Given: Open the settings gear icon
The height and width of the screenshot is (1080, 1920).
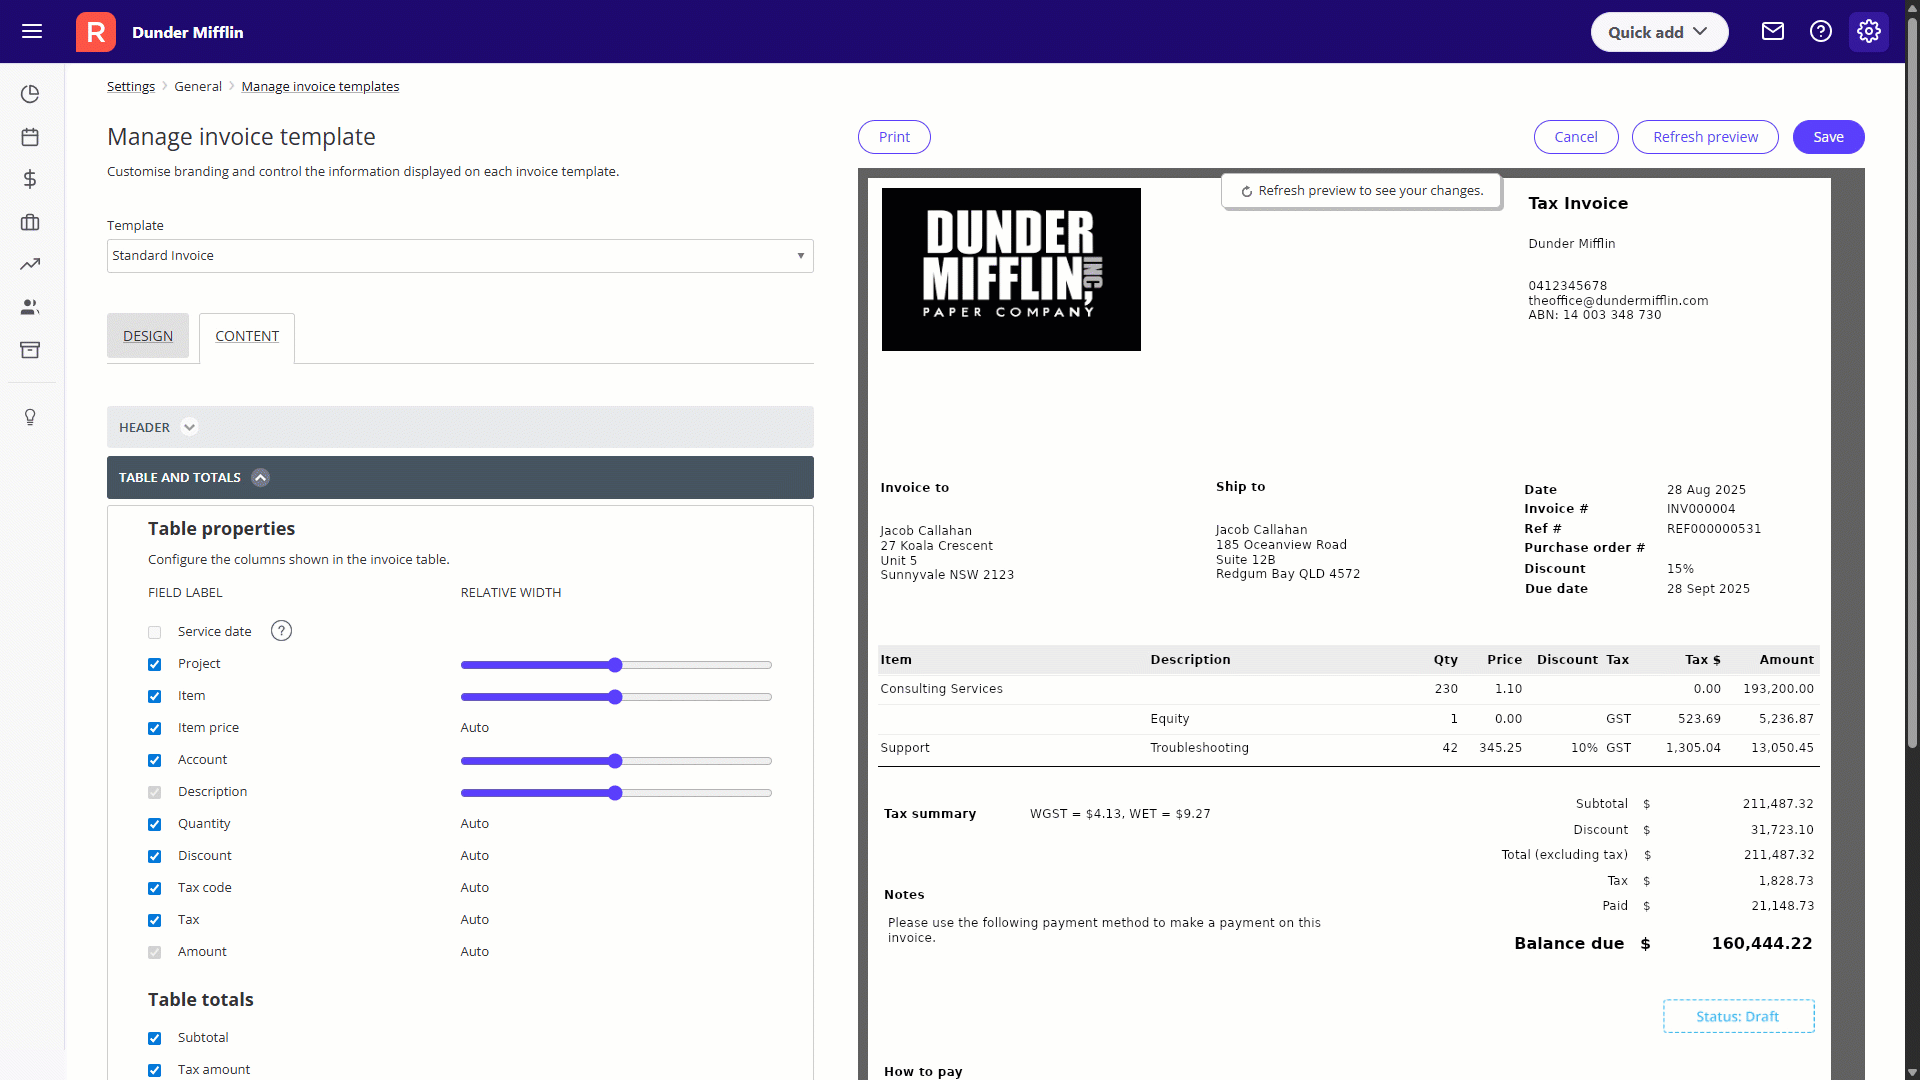Looking at the screenshot, I should (x=1869, y=32).
